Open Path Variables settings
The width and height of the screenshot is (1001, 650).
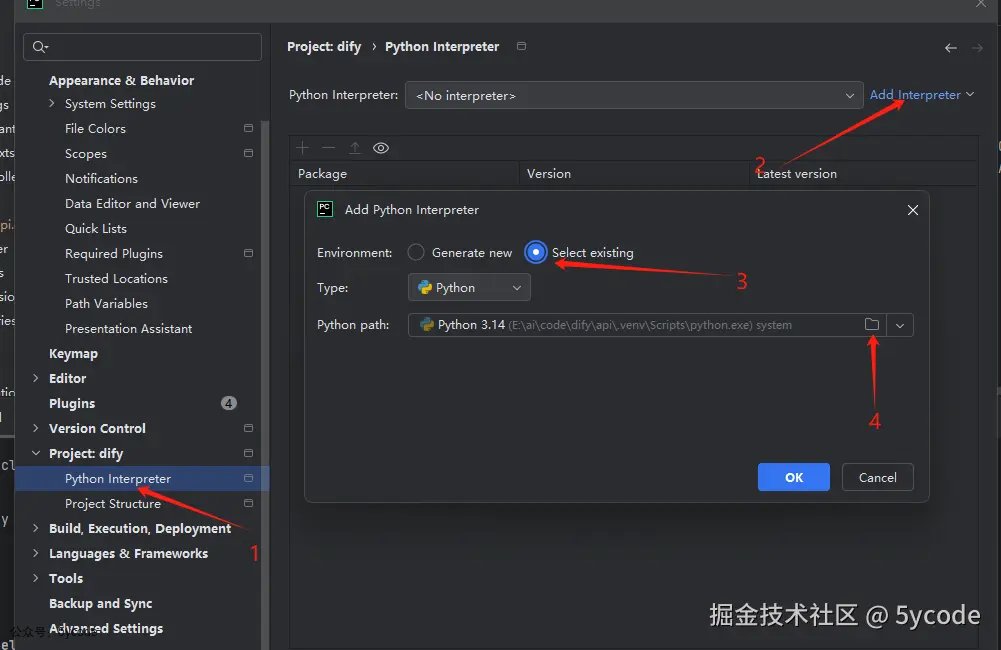point(106,303)
